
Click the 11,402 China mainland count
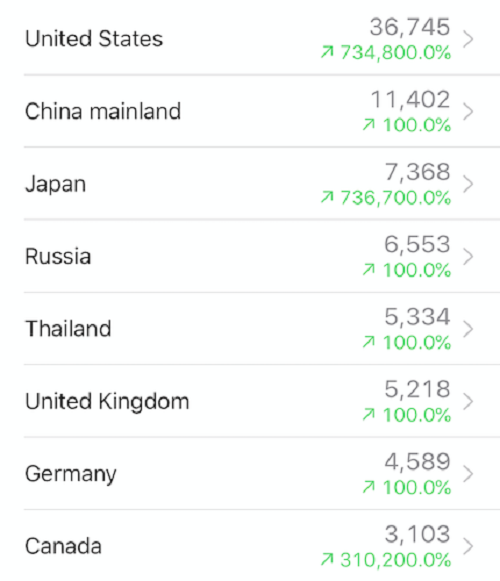(411, 100)
